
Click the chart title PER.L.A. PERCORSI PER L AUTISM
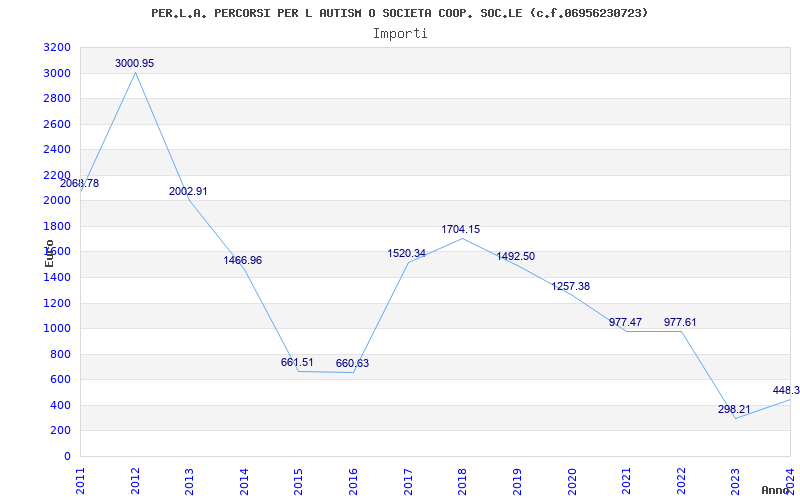pyautogui.click(x=399, y=13)
